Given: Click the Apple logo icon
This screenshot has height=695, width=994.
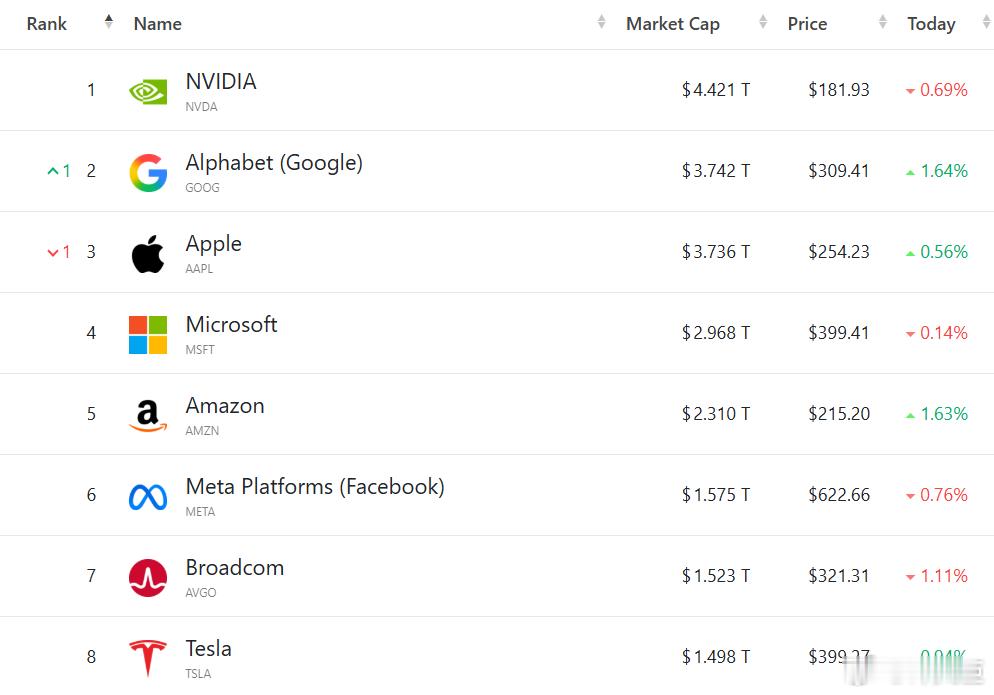Looking at the screenshot, I should [148, 253].
